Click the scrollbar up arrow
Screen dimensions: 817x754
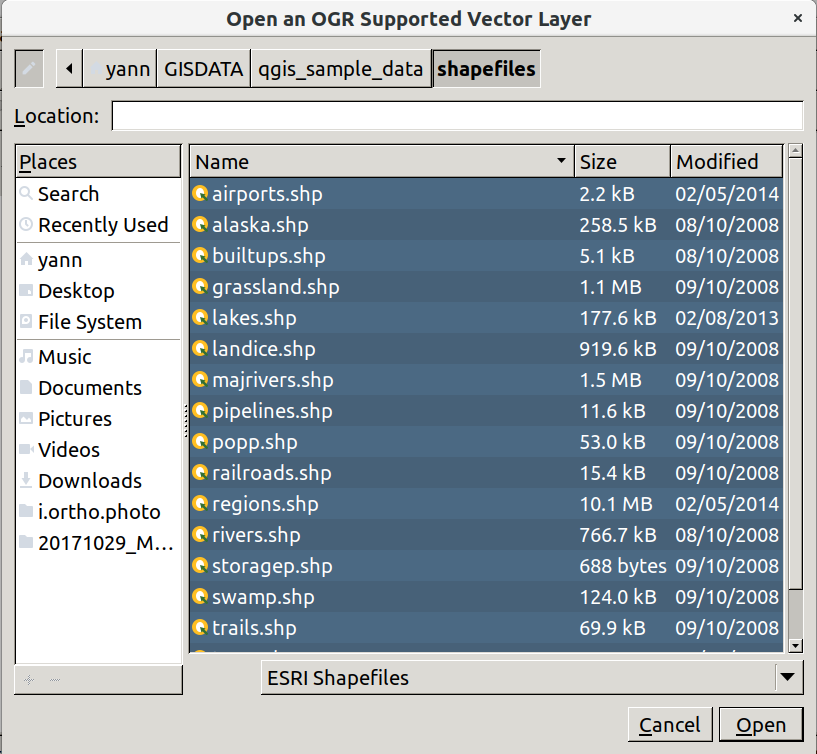[795, 151]
